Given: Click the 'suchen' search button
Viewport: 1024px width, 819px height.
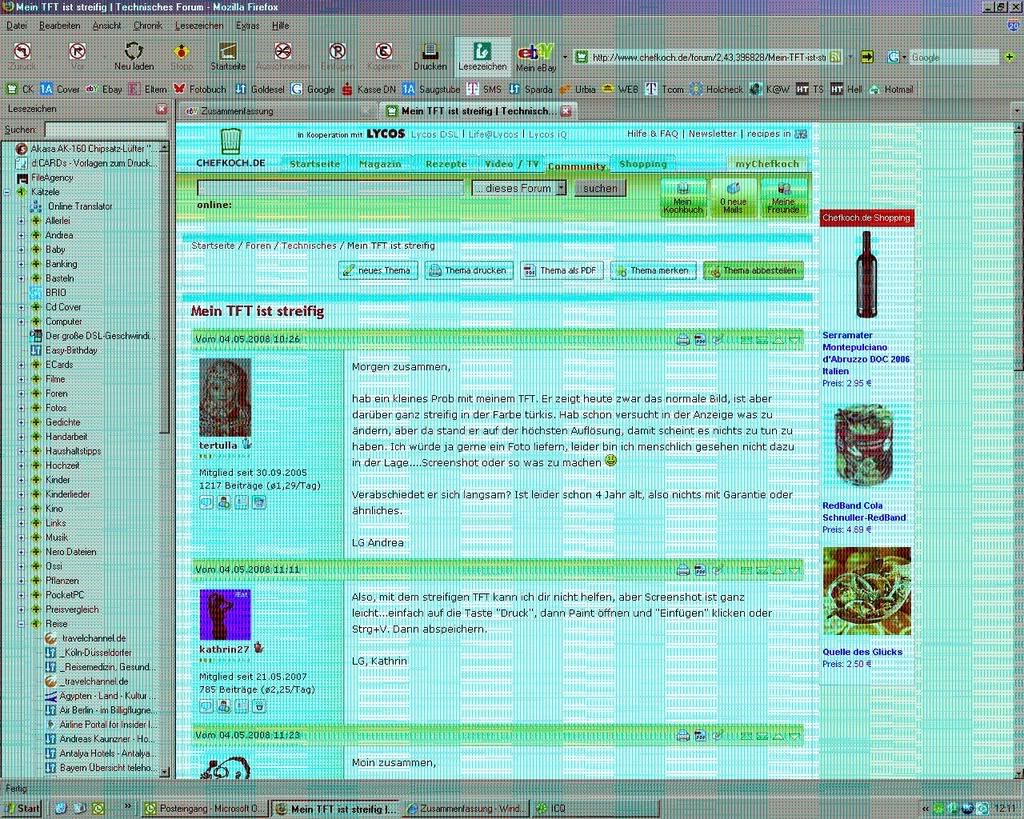Looking at the screenshot, I should (600, 188).
